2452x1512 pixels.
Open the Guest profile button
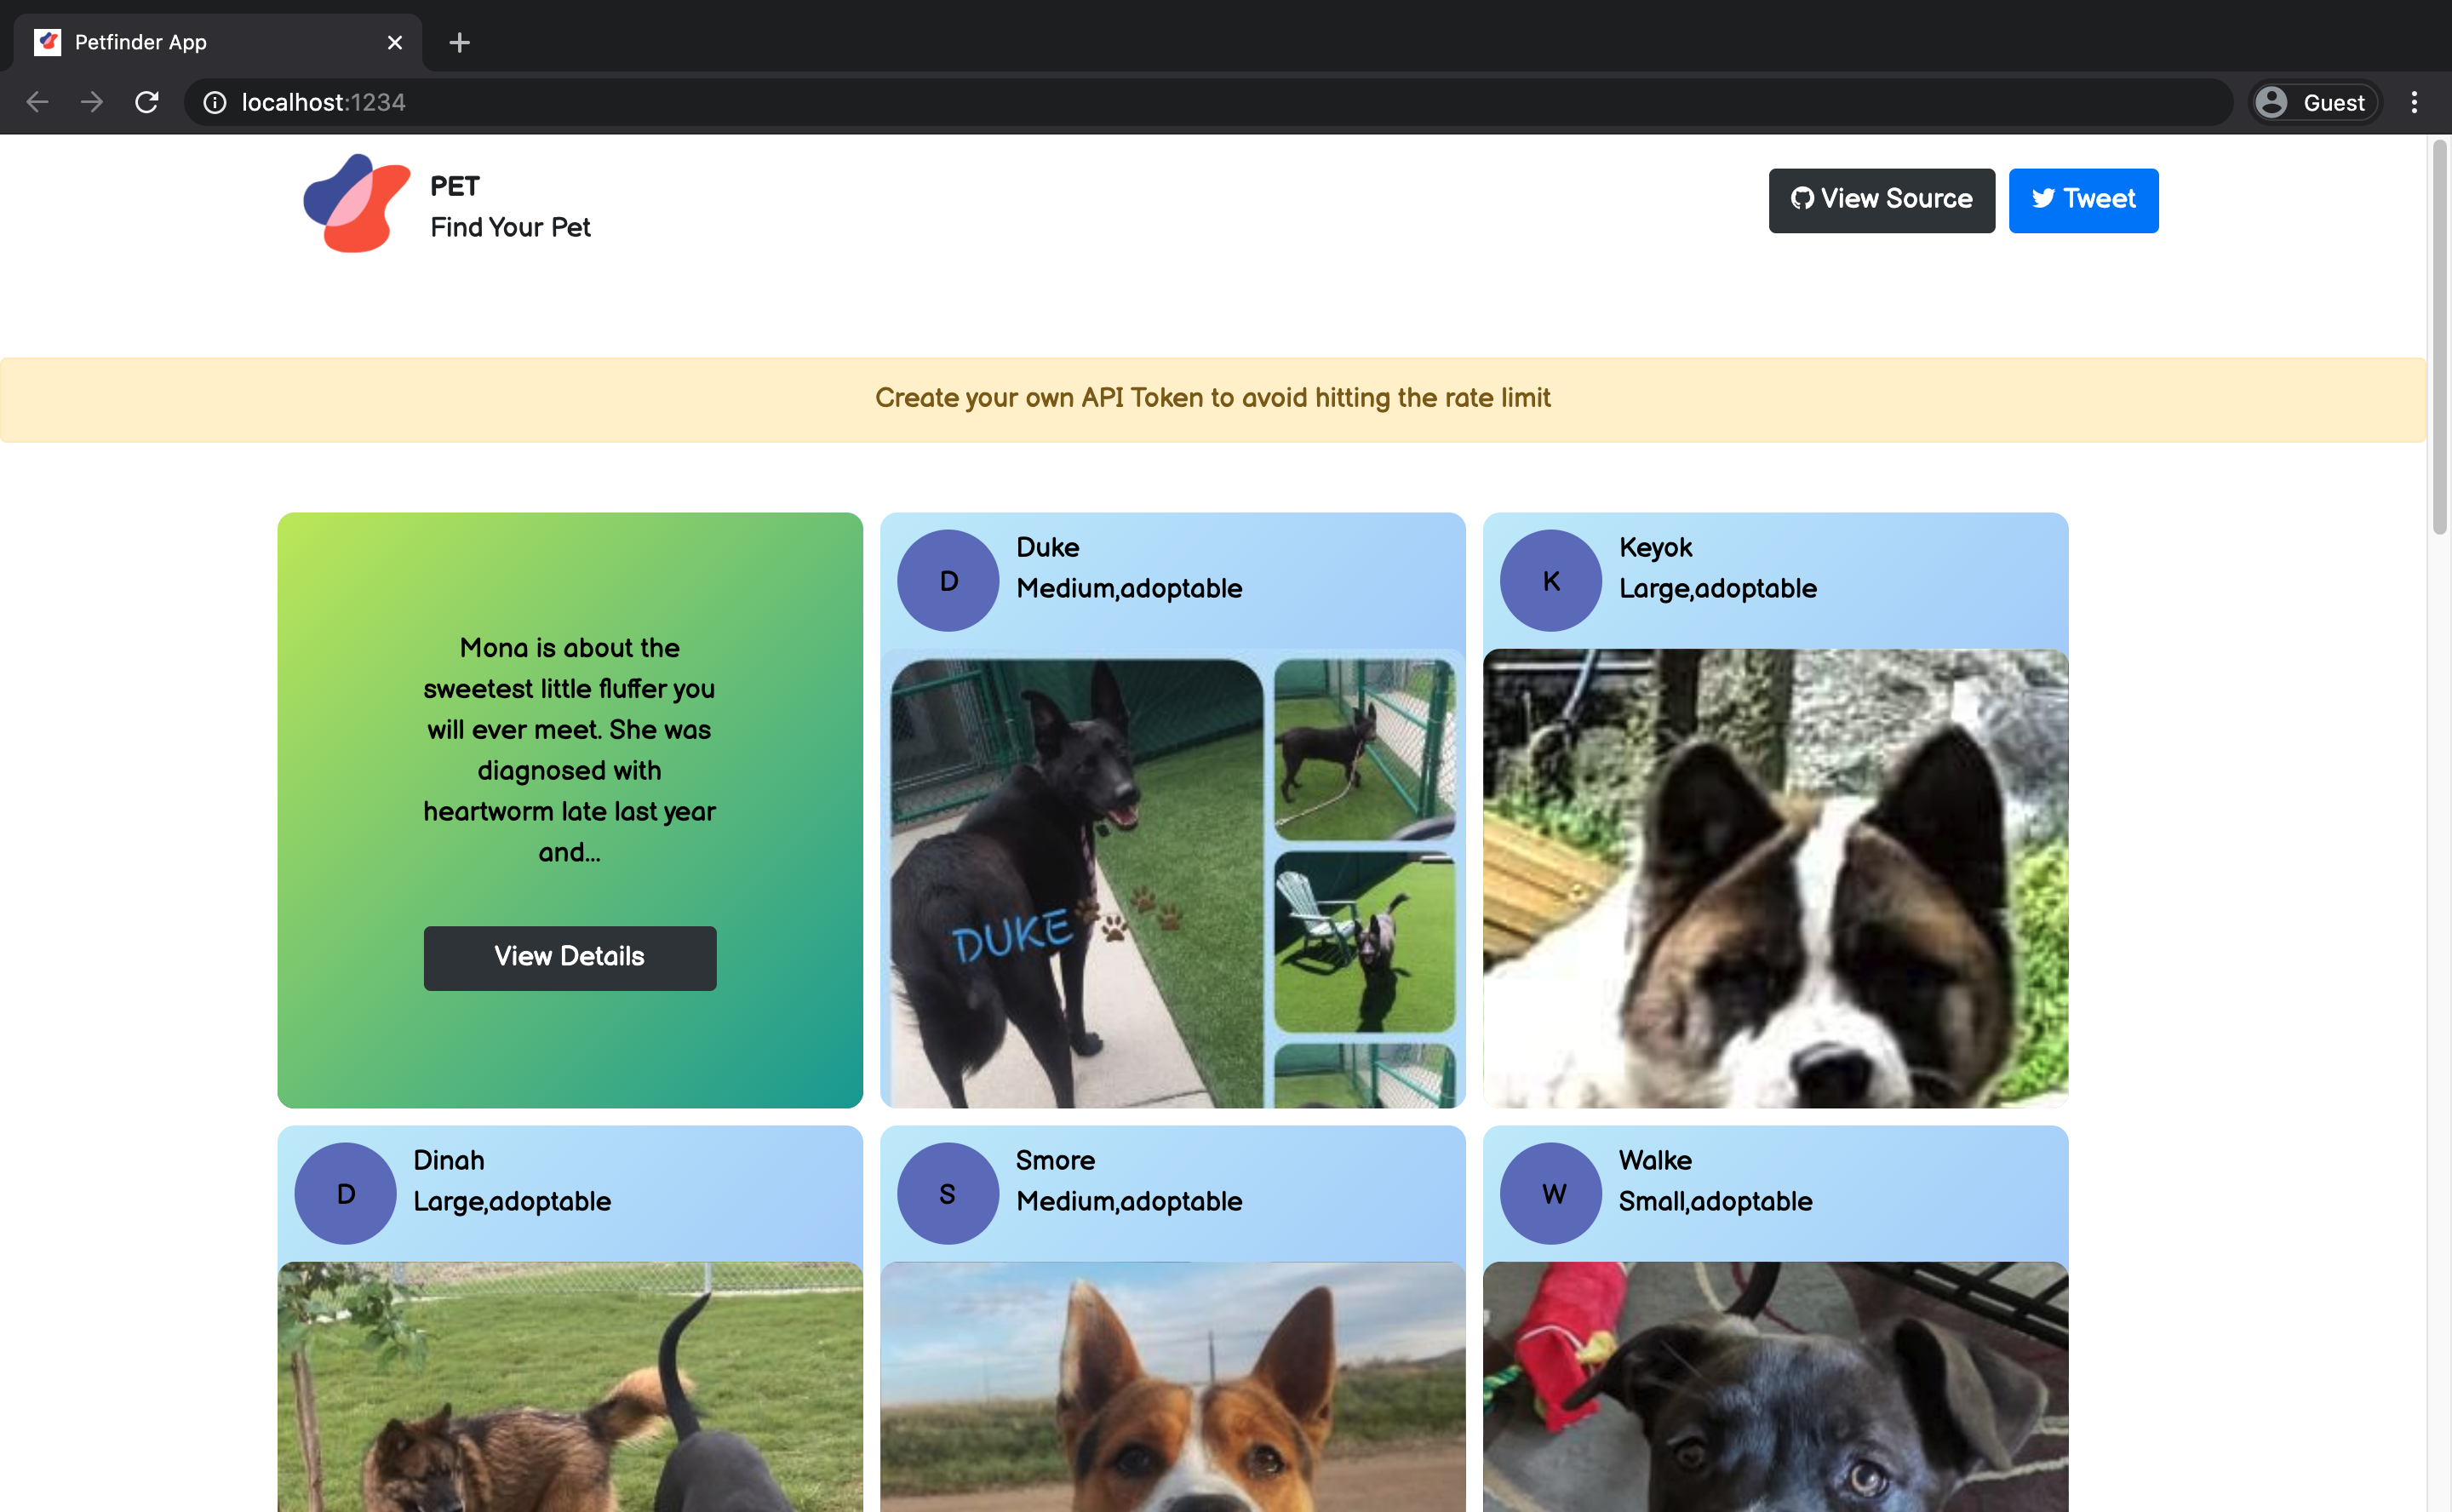point(2314,102)
